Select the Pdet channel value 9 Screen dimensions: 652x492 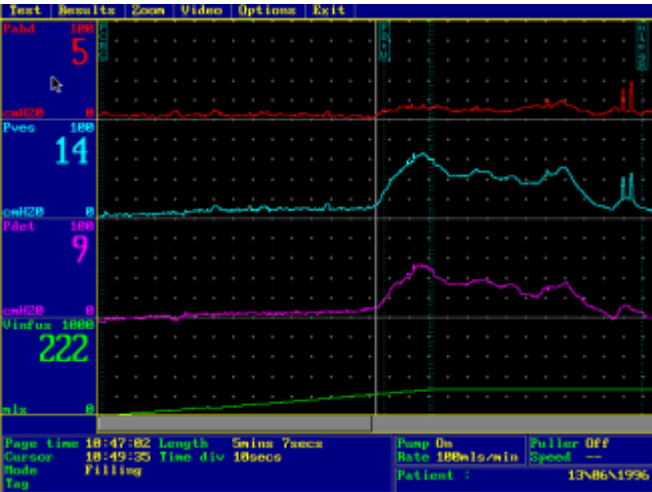[x=79, y=250]
